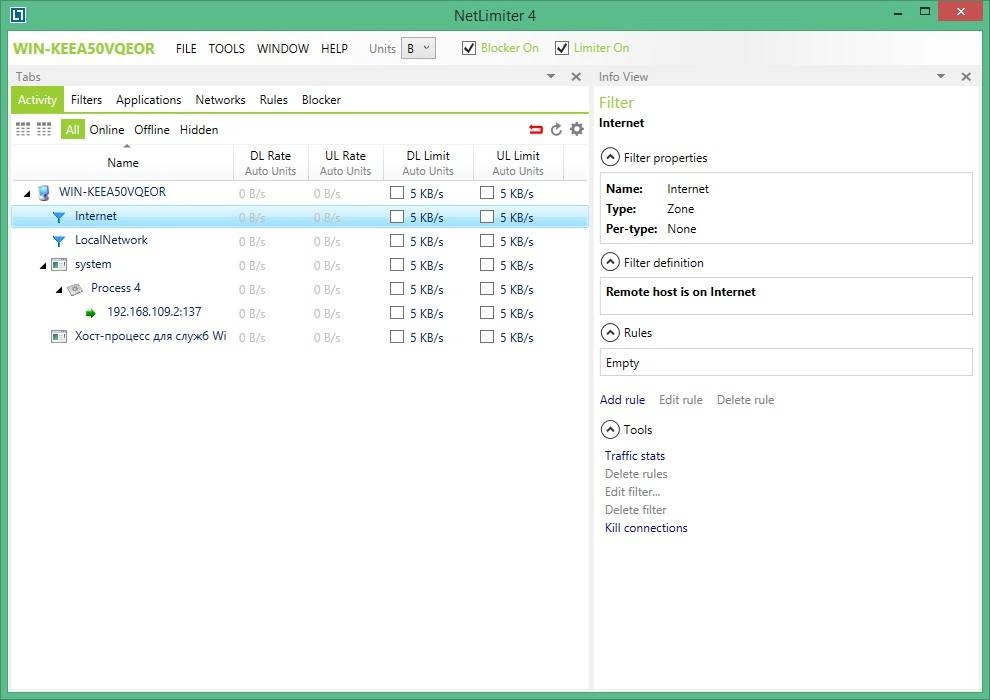Switch to the second grid view icon
This screenshot has height=700, width=990.
44,129
